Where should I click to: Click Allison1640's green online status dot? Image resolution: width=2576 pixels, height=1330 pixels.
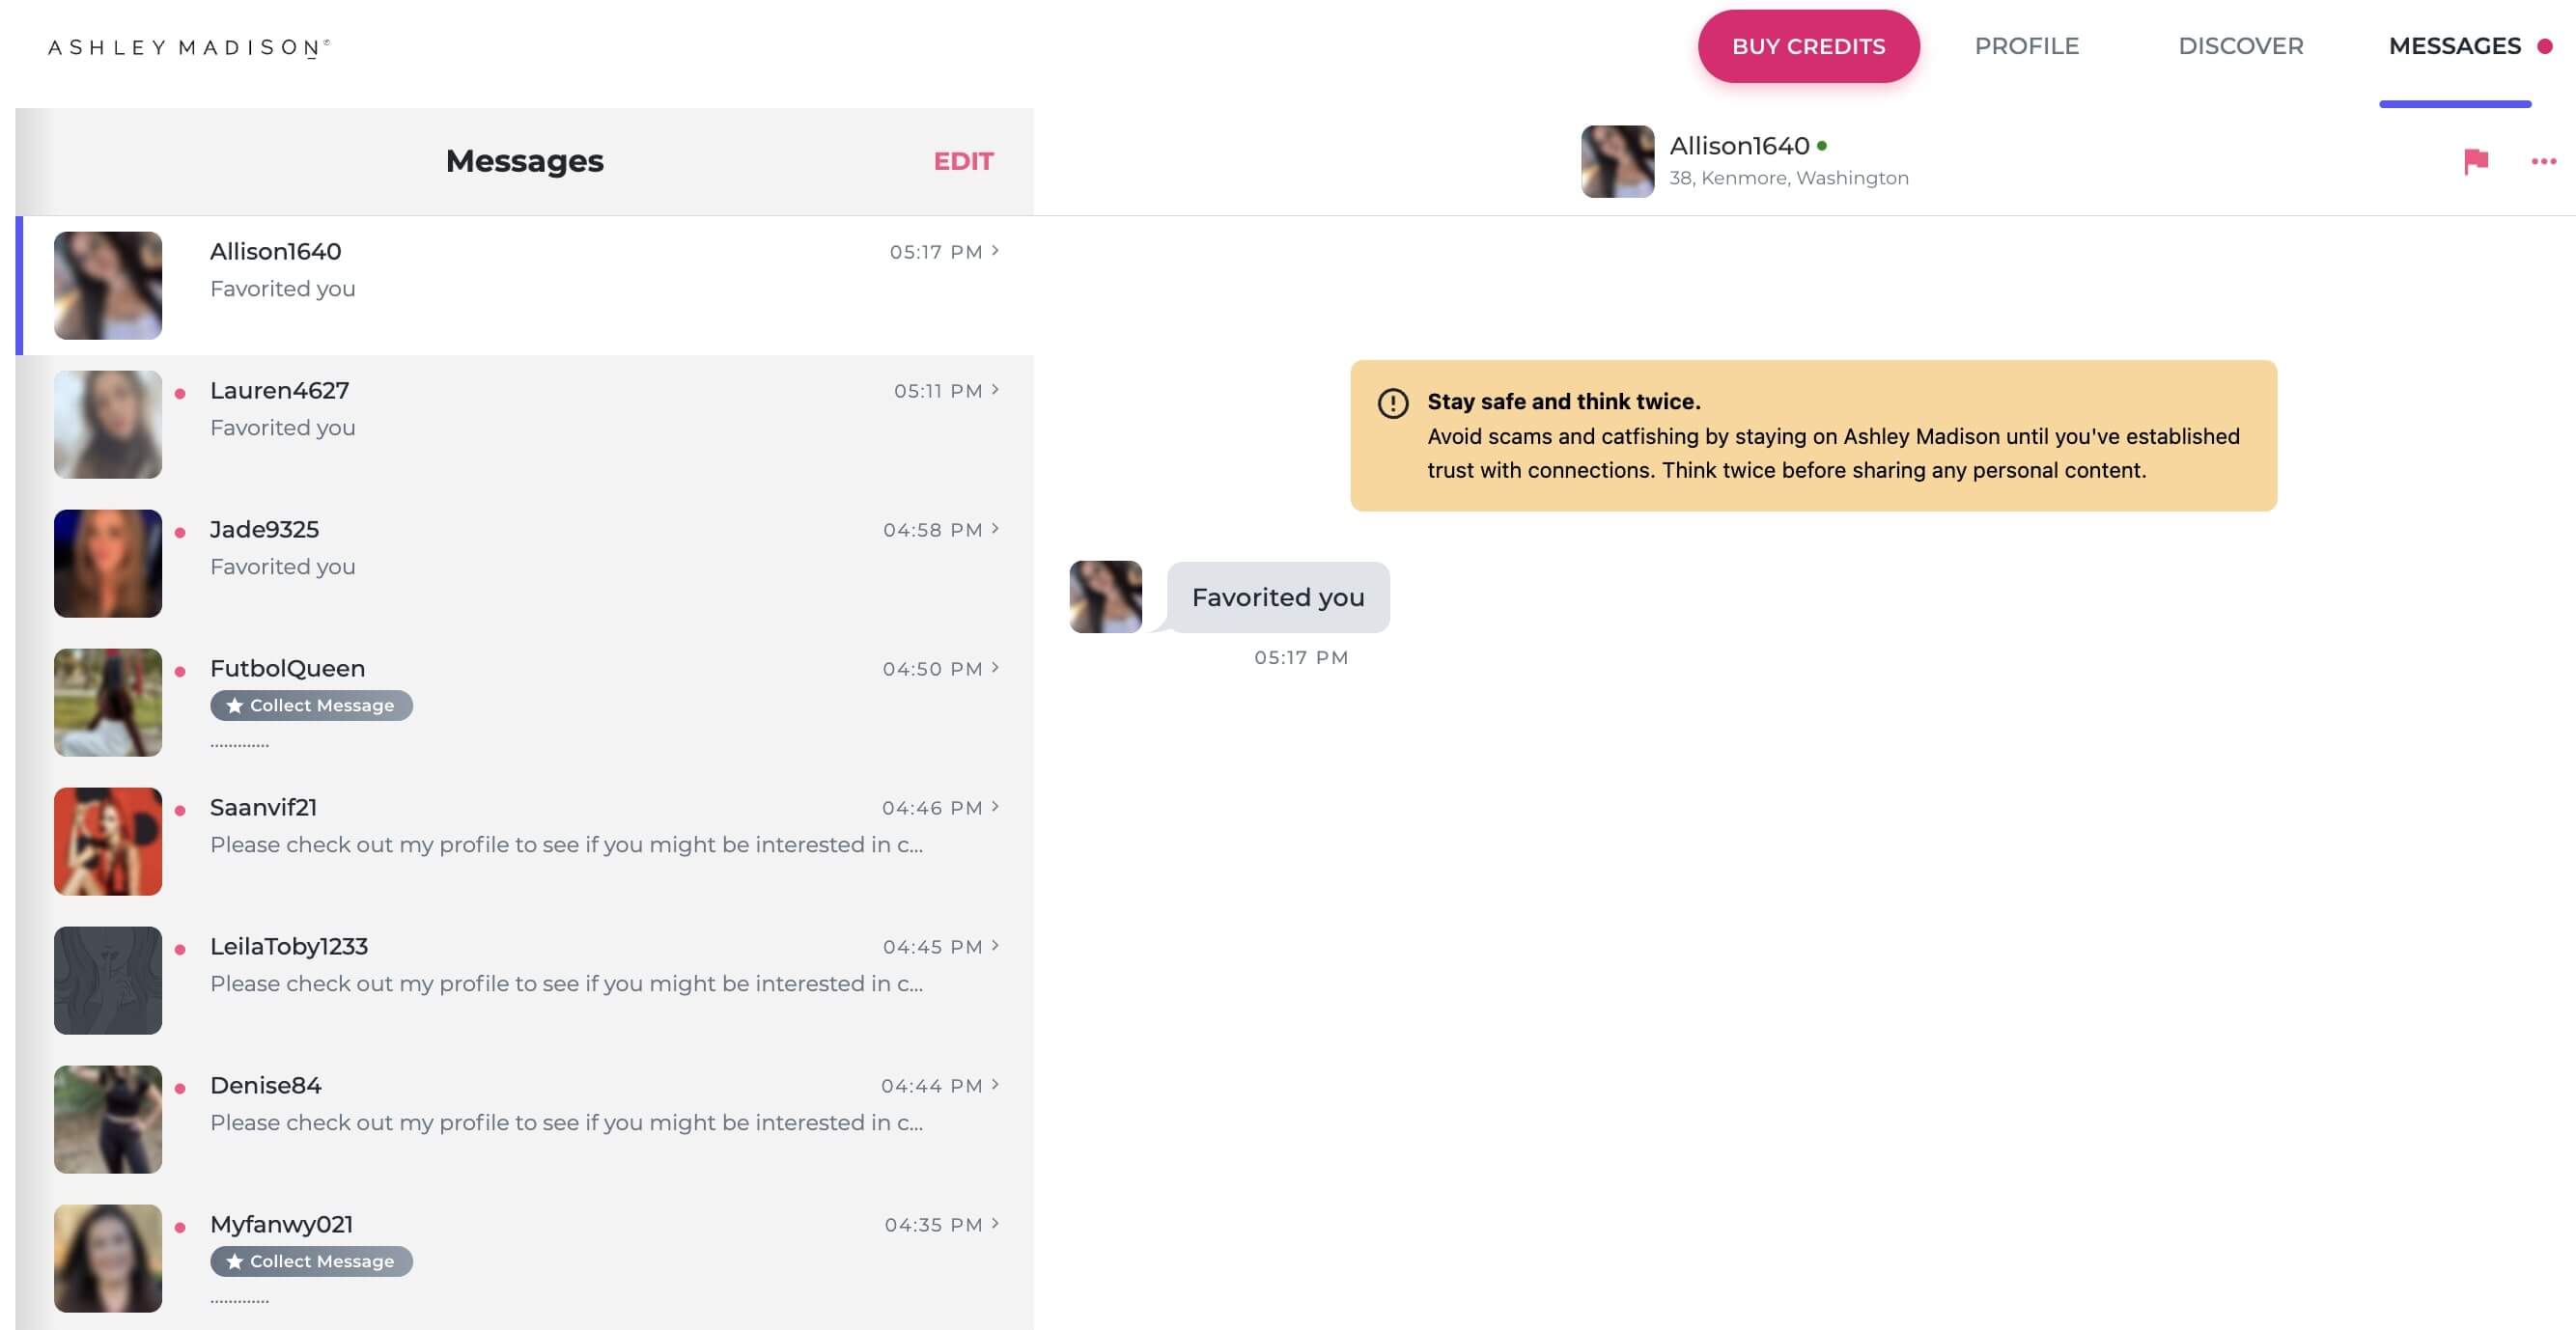coord(1822,145)
